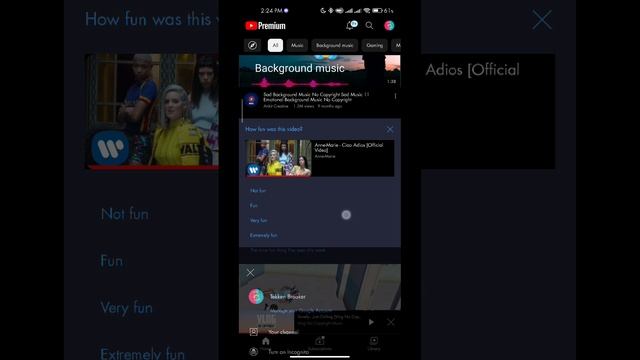
Task: Open the Sad Background Music No Copyright title
Action: (316, 97)
